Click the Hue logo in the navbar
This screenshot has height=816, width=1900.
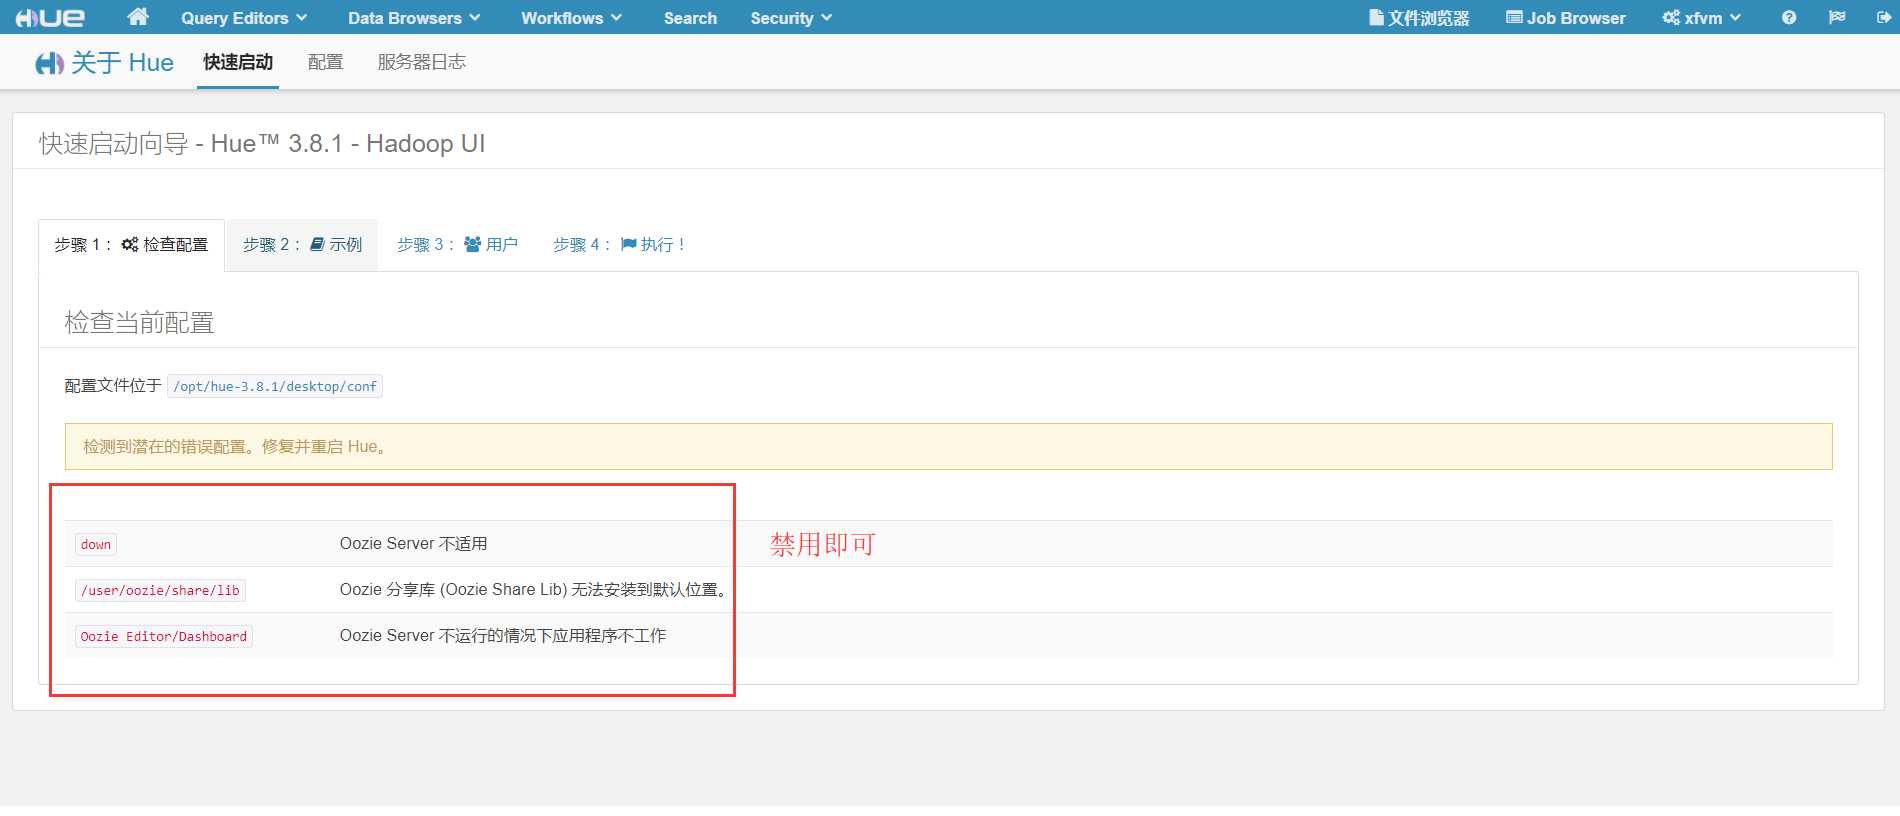tap(50, 18)
